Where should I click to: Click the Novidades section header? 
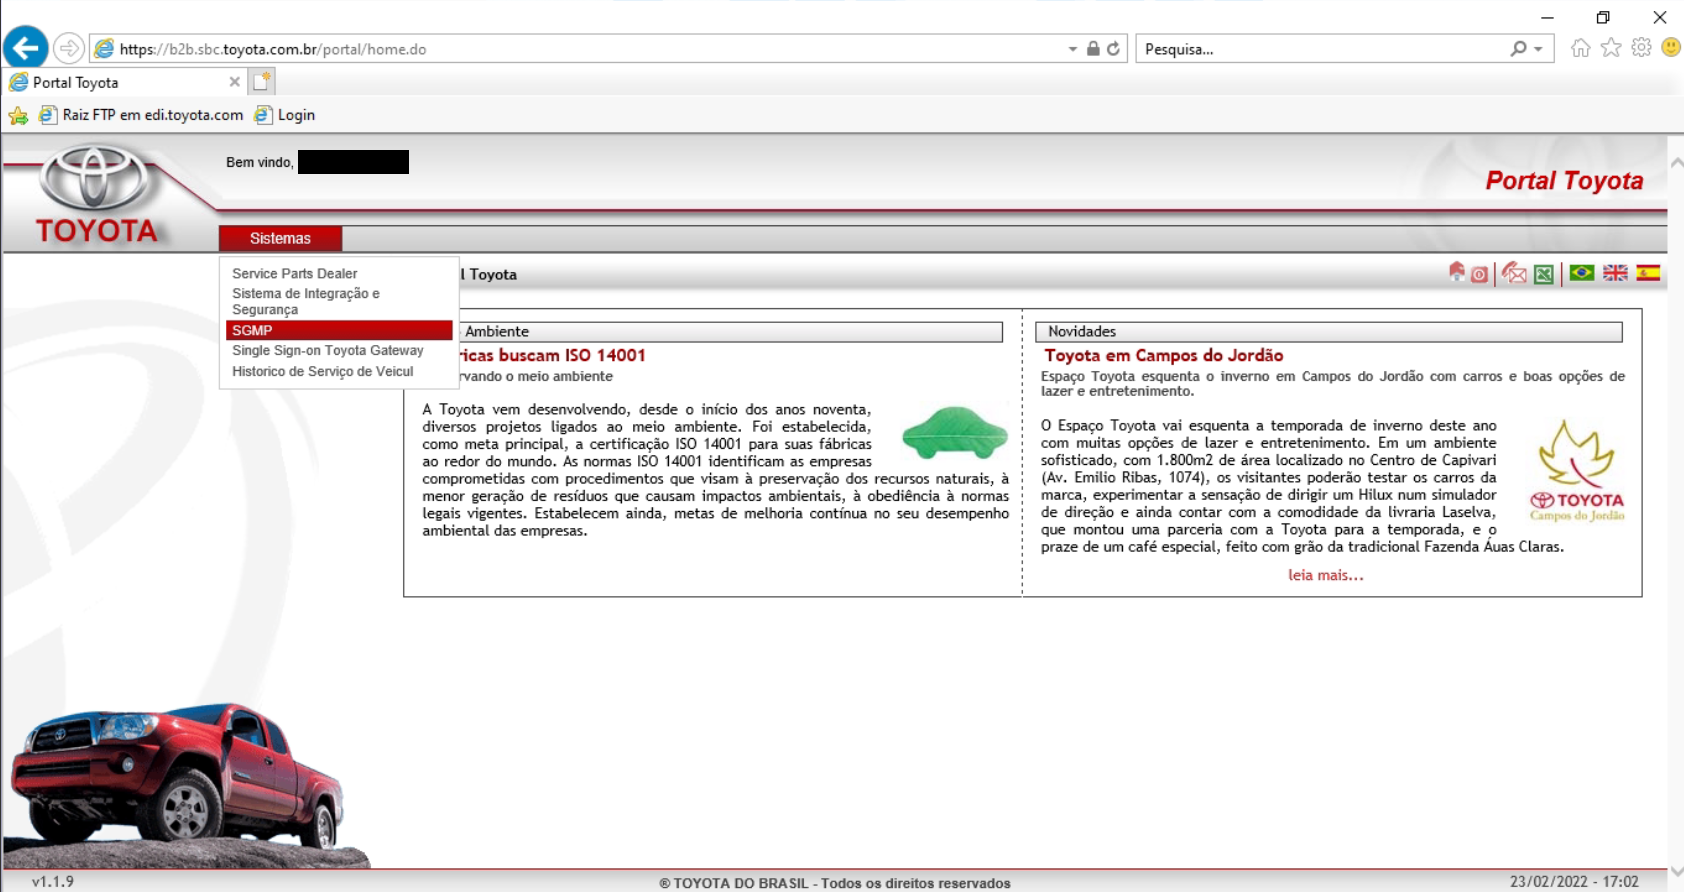(1328, 331)
